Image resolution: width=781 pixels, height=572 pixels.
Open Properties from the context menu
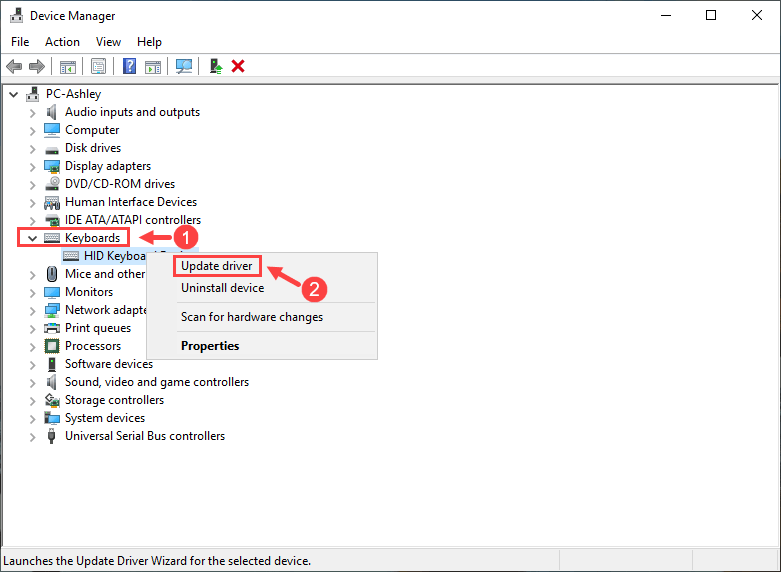210,346
